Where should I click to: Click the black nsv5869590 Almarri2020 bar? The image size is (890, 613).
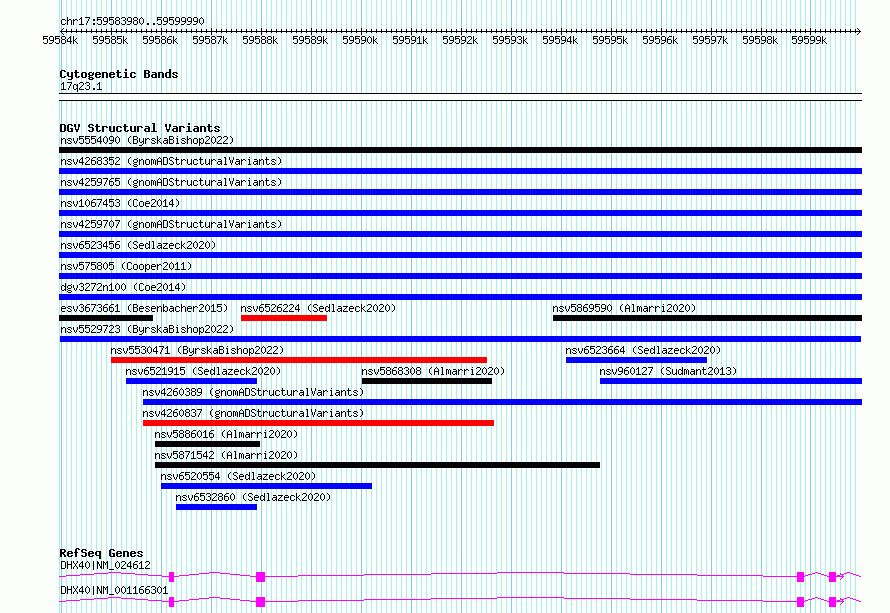point(707,318)
